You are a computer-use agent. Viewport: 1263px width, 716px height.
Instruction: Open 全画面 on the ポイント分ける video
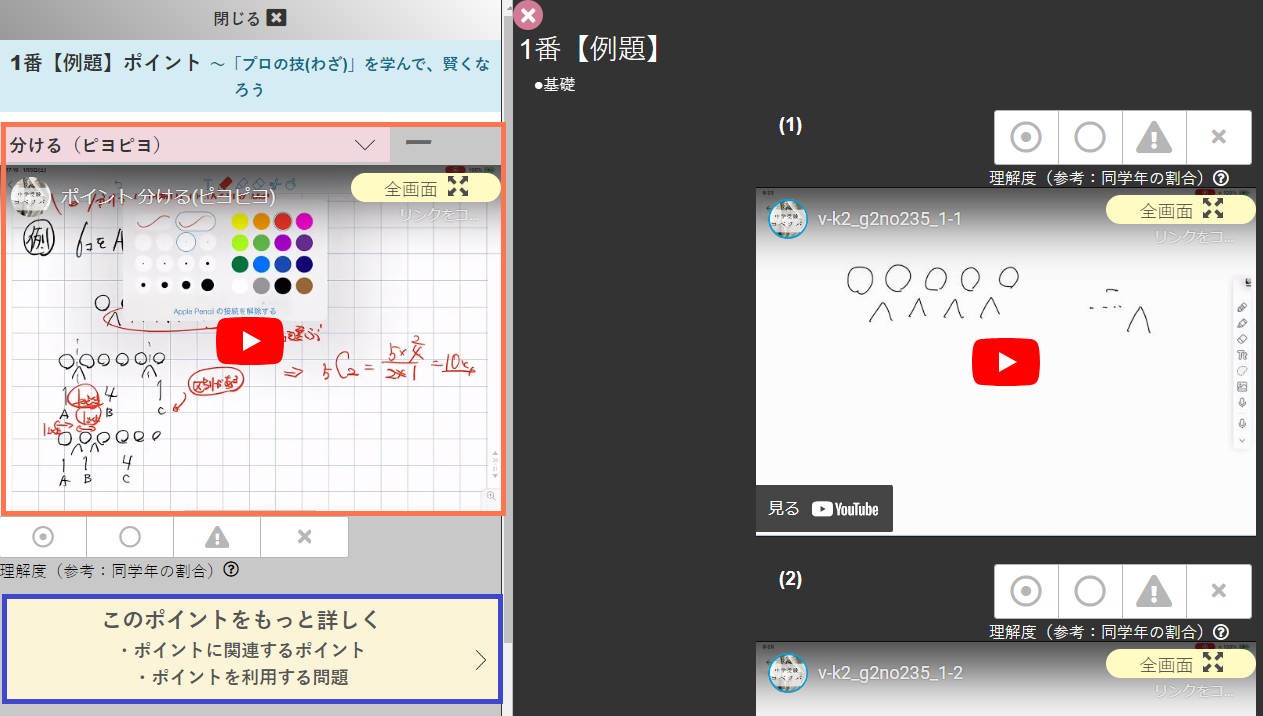(x=426, y=187)
